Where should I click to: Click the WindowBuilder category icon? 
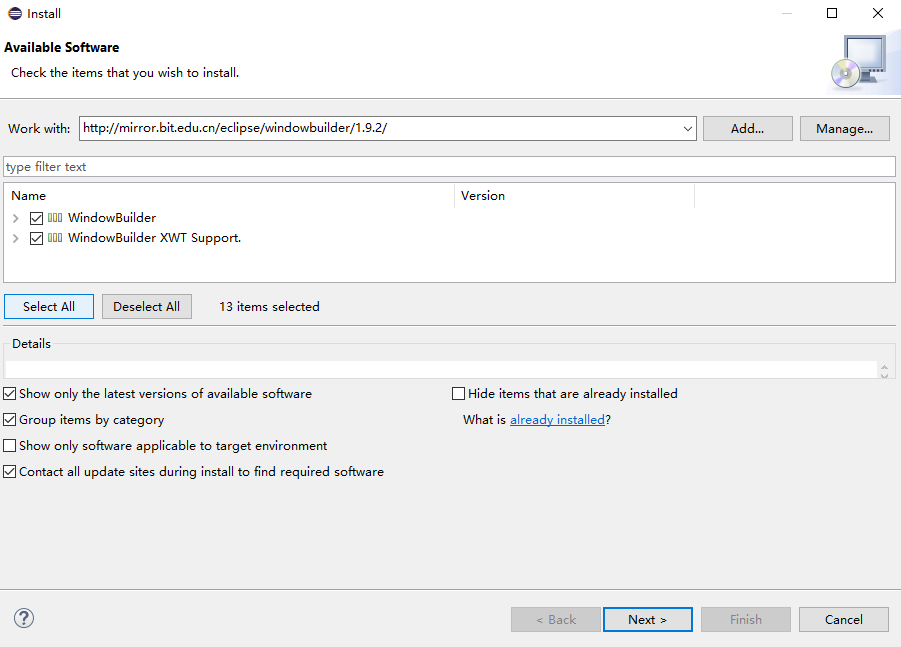pos(55,218)
